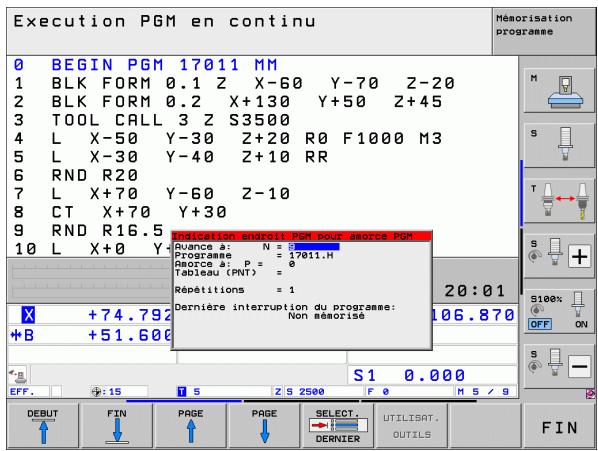The width and height of the screenshot is (598, 451).
Task: Click the UTILISAT. OUTILS softkey
Action: (x=412, y=426)
